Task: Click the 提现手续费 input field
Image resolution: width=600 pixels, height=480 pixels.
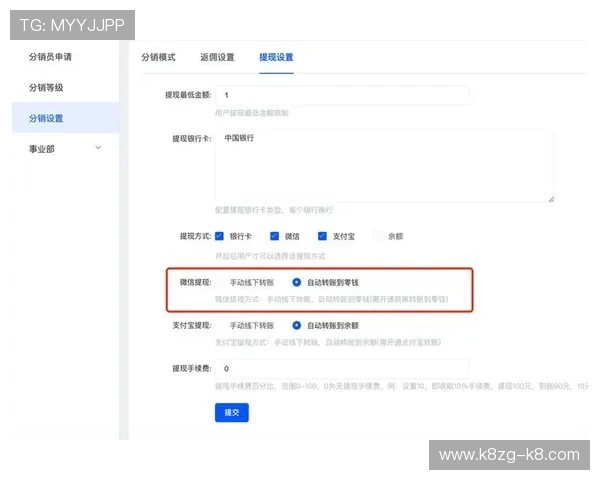Action: [342, 369]
